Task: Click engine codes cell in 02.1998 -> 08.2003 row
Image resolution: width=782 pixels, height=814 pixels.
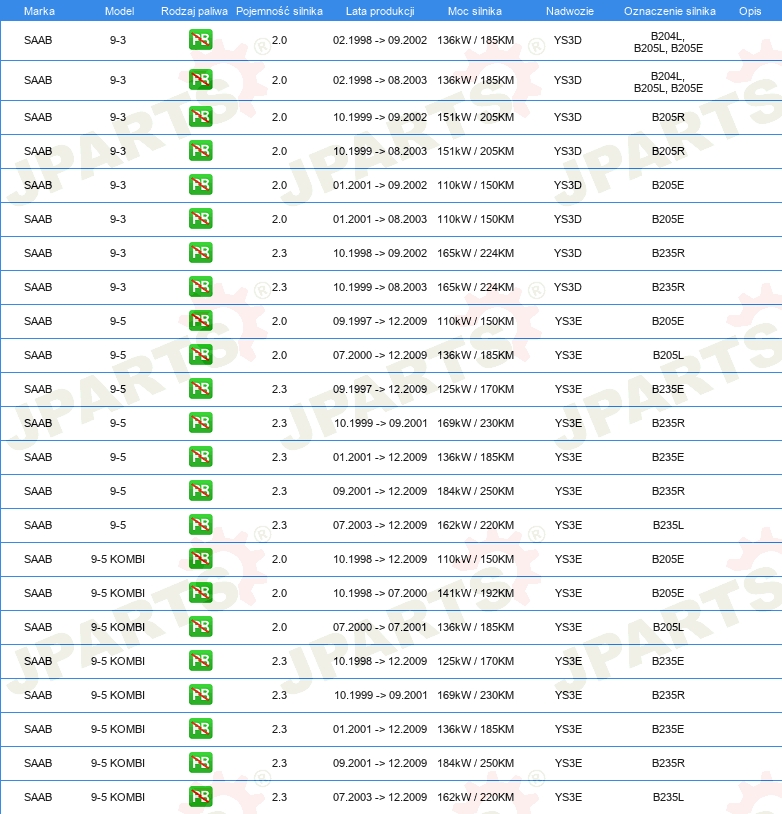Action: 668,82
